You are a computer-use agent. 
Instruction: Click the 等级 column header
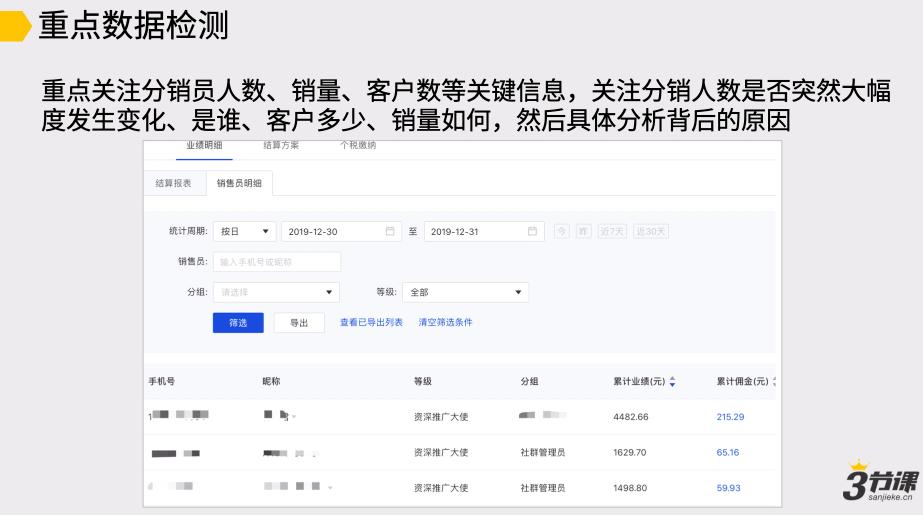(x=423, y=381)
